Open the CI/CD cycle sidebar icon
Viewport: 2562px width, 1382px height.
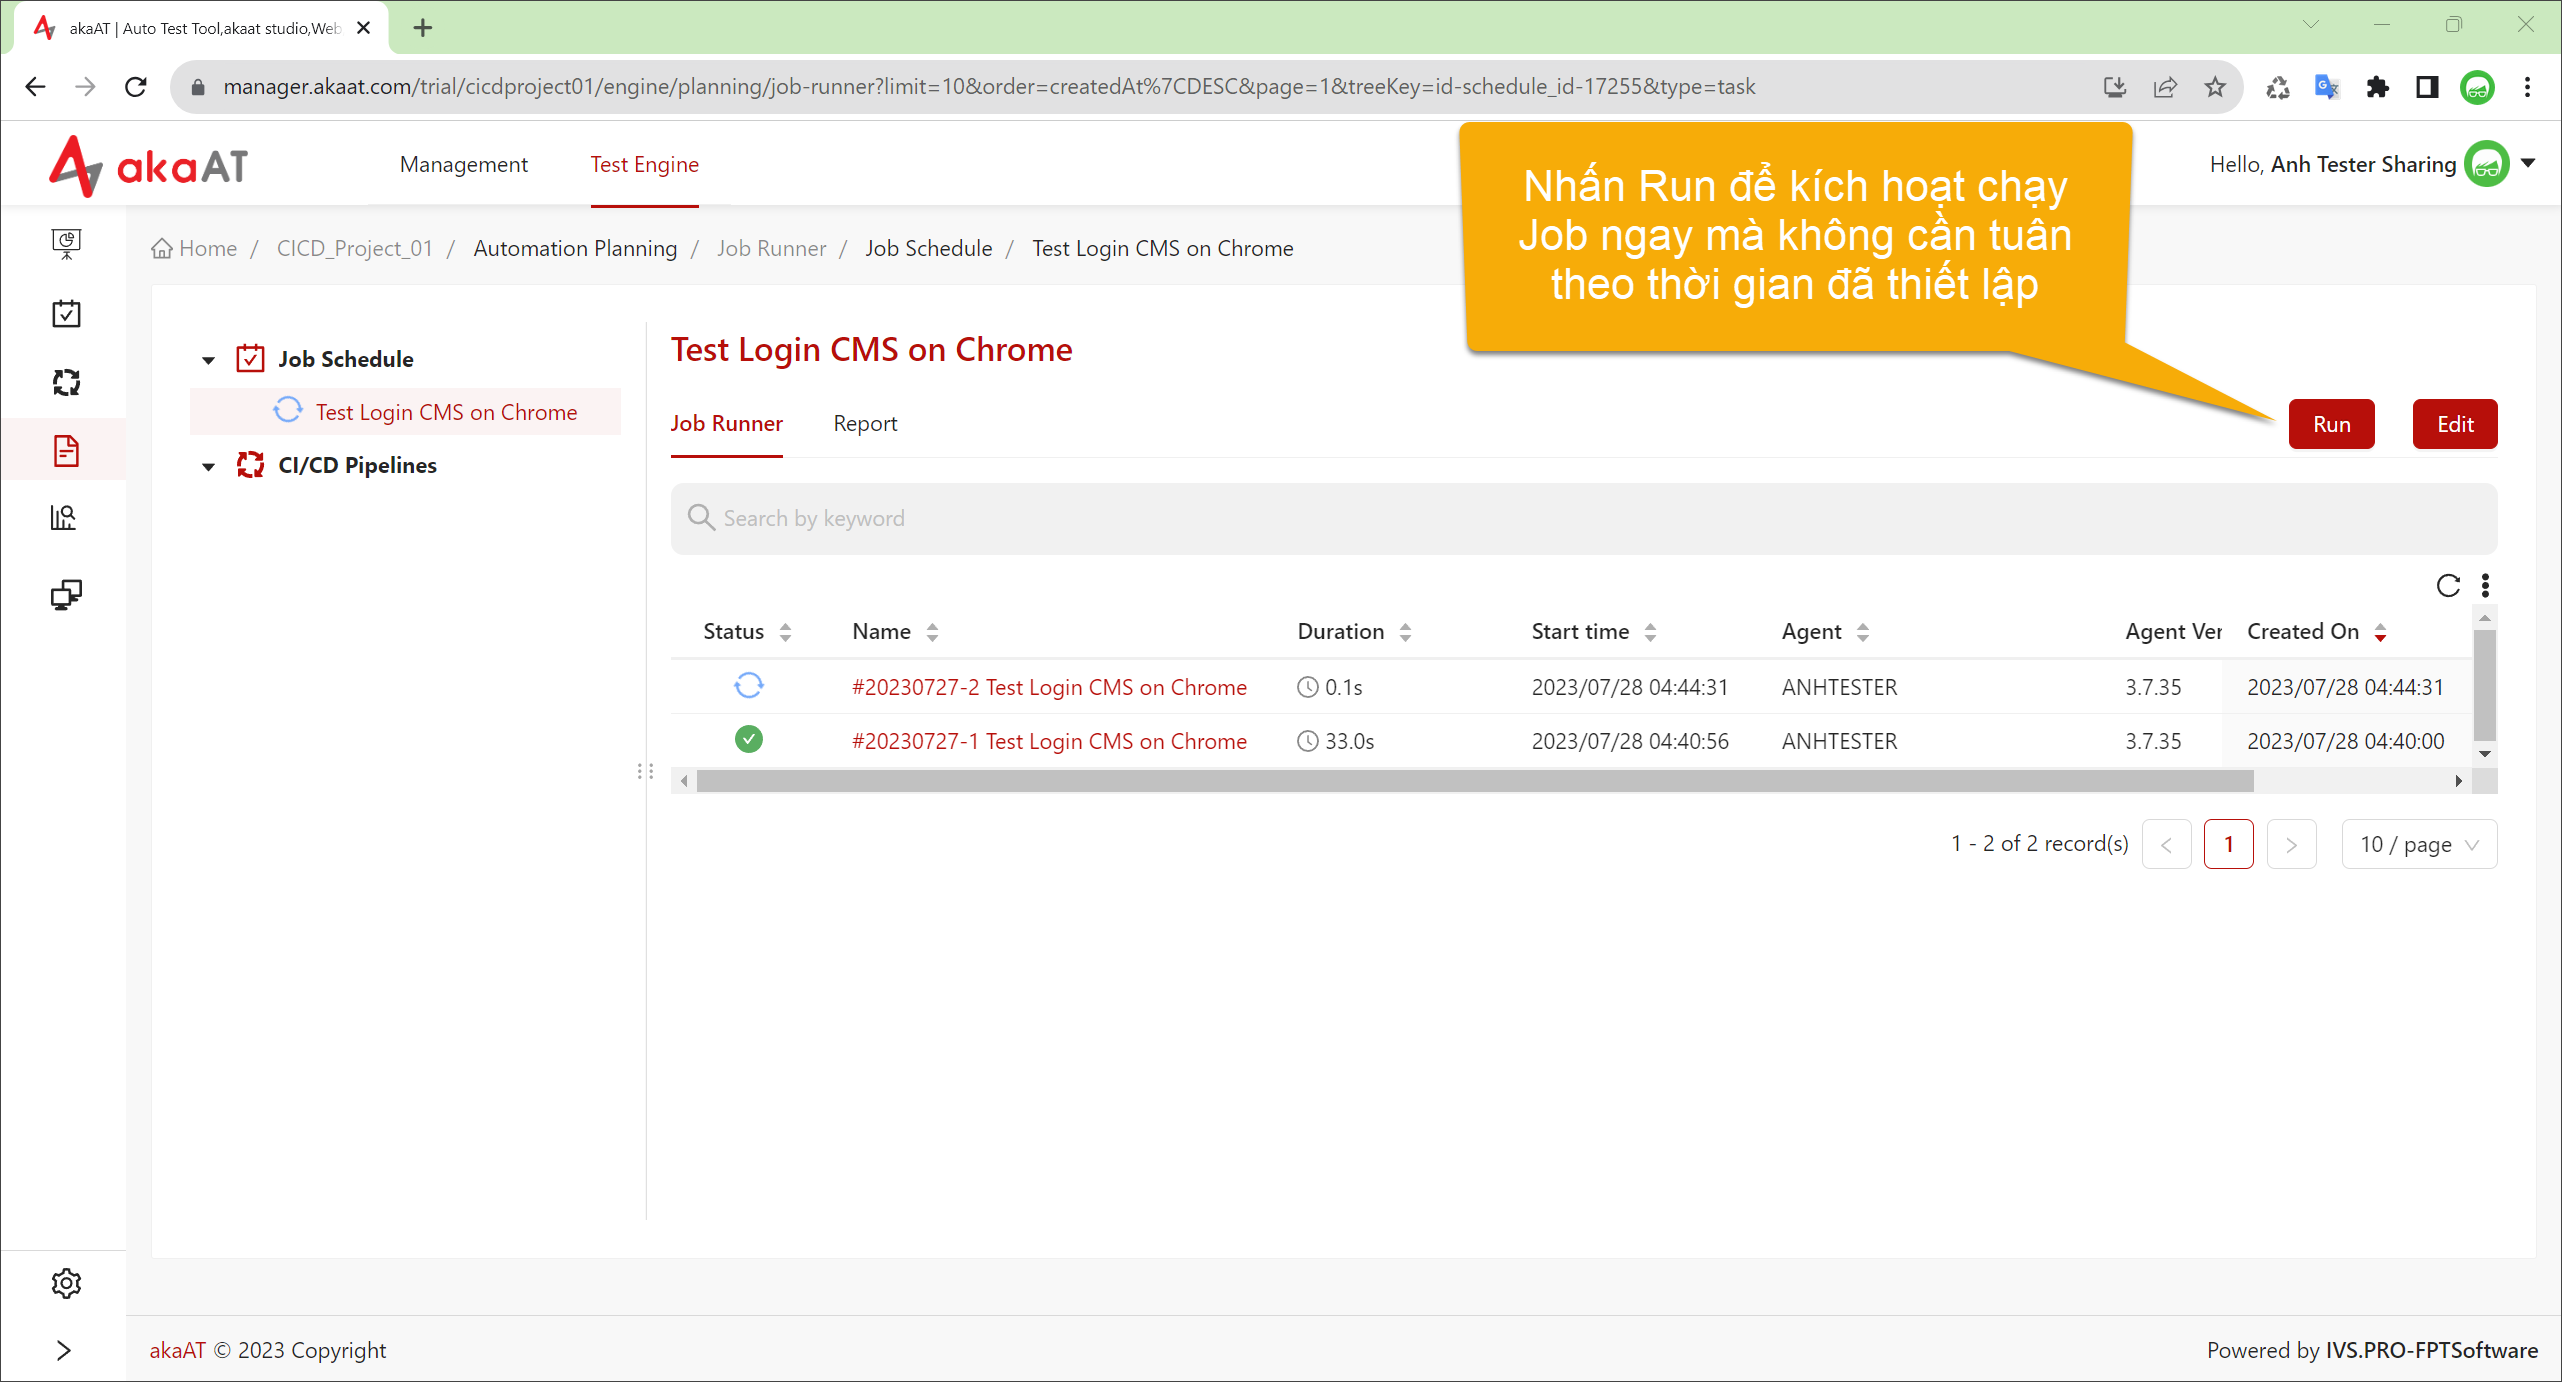[x=66, y=382]
